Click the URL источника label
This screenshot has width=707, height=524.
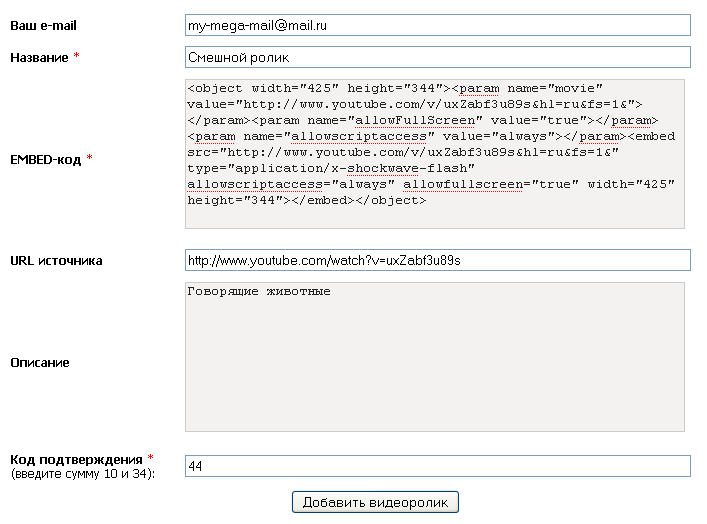coord(56,261)
